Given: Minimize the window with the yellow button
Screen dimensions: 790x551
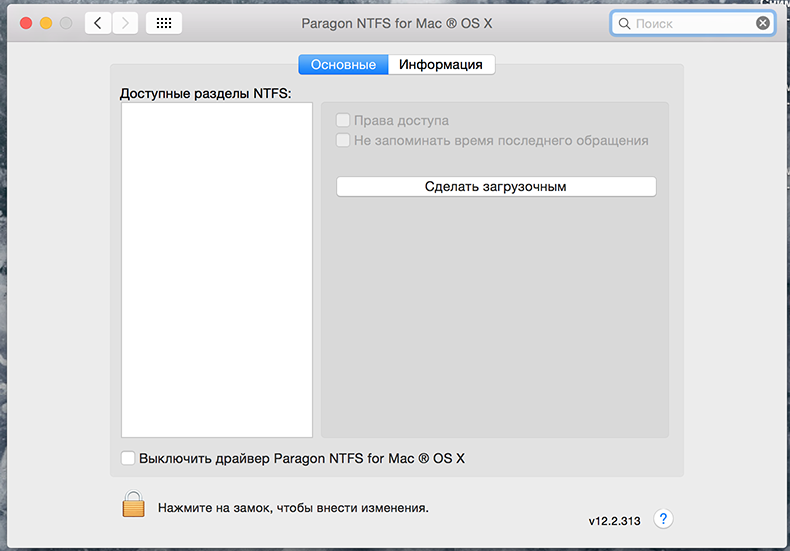Looking at the screenshot, I should [x=46, y=23].
